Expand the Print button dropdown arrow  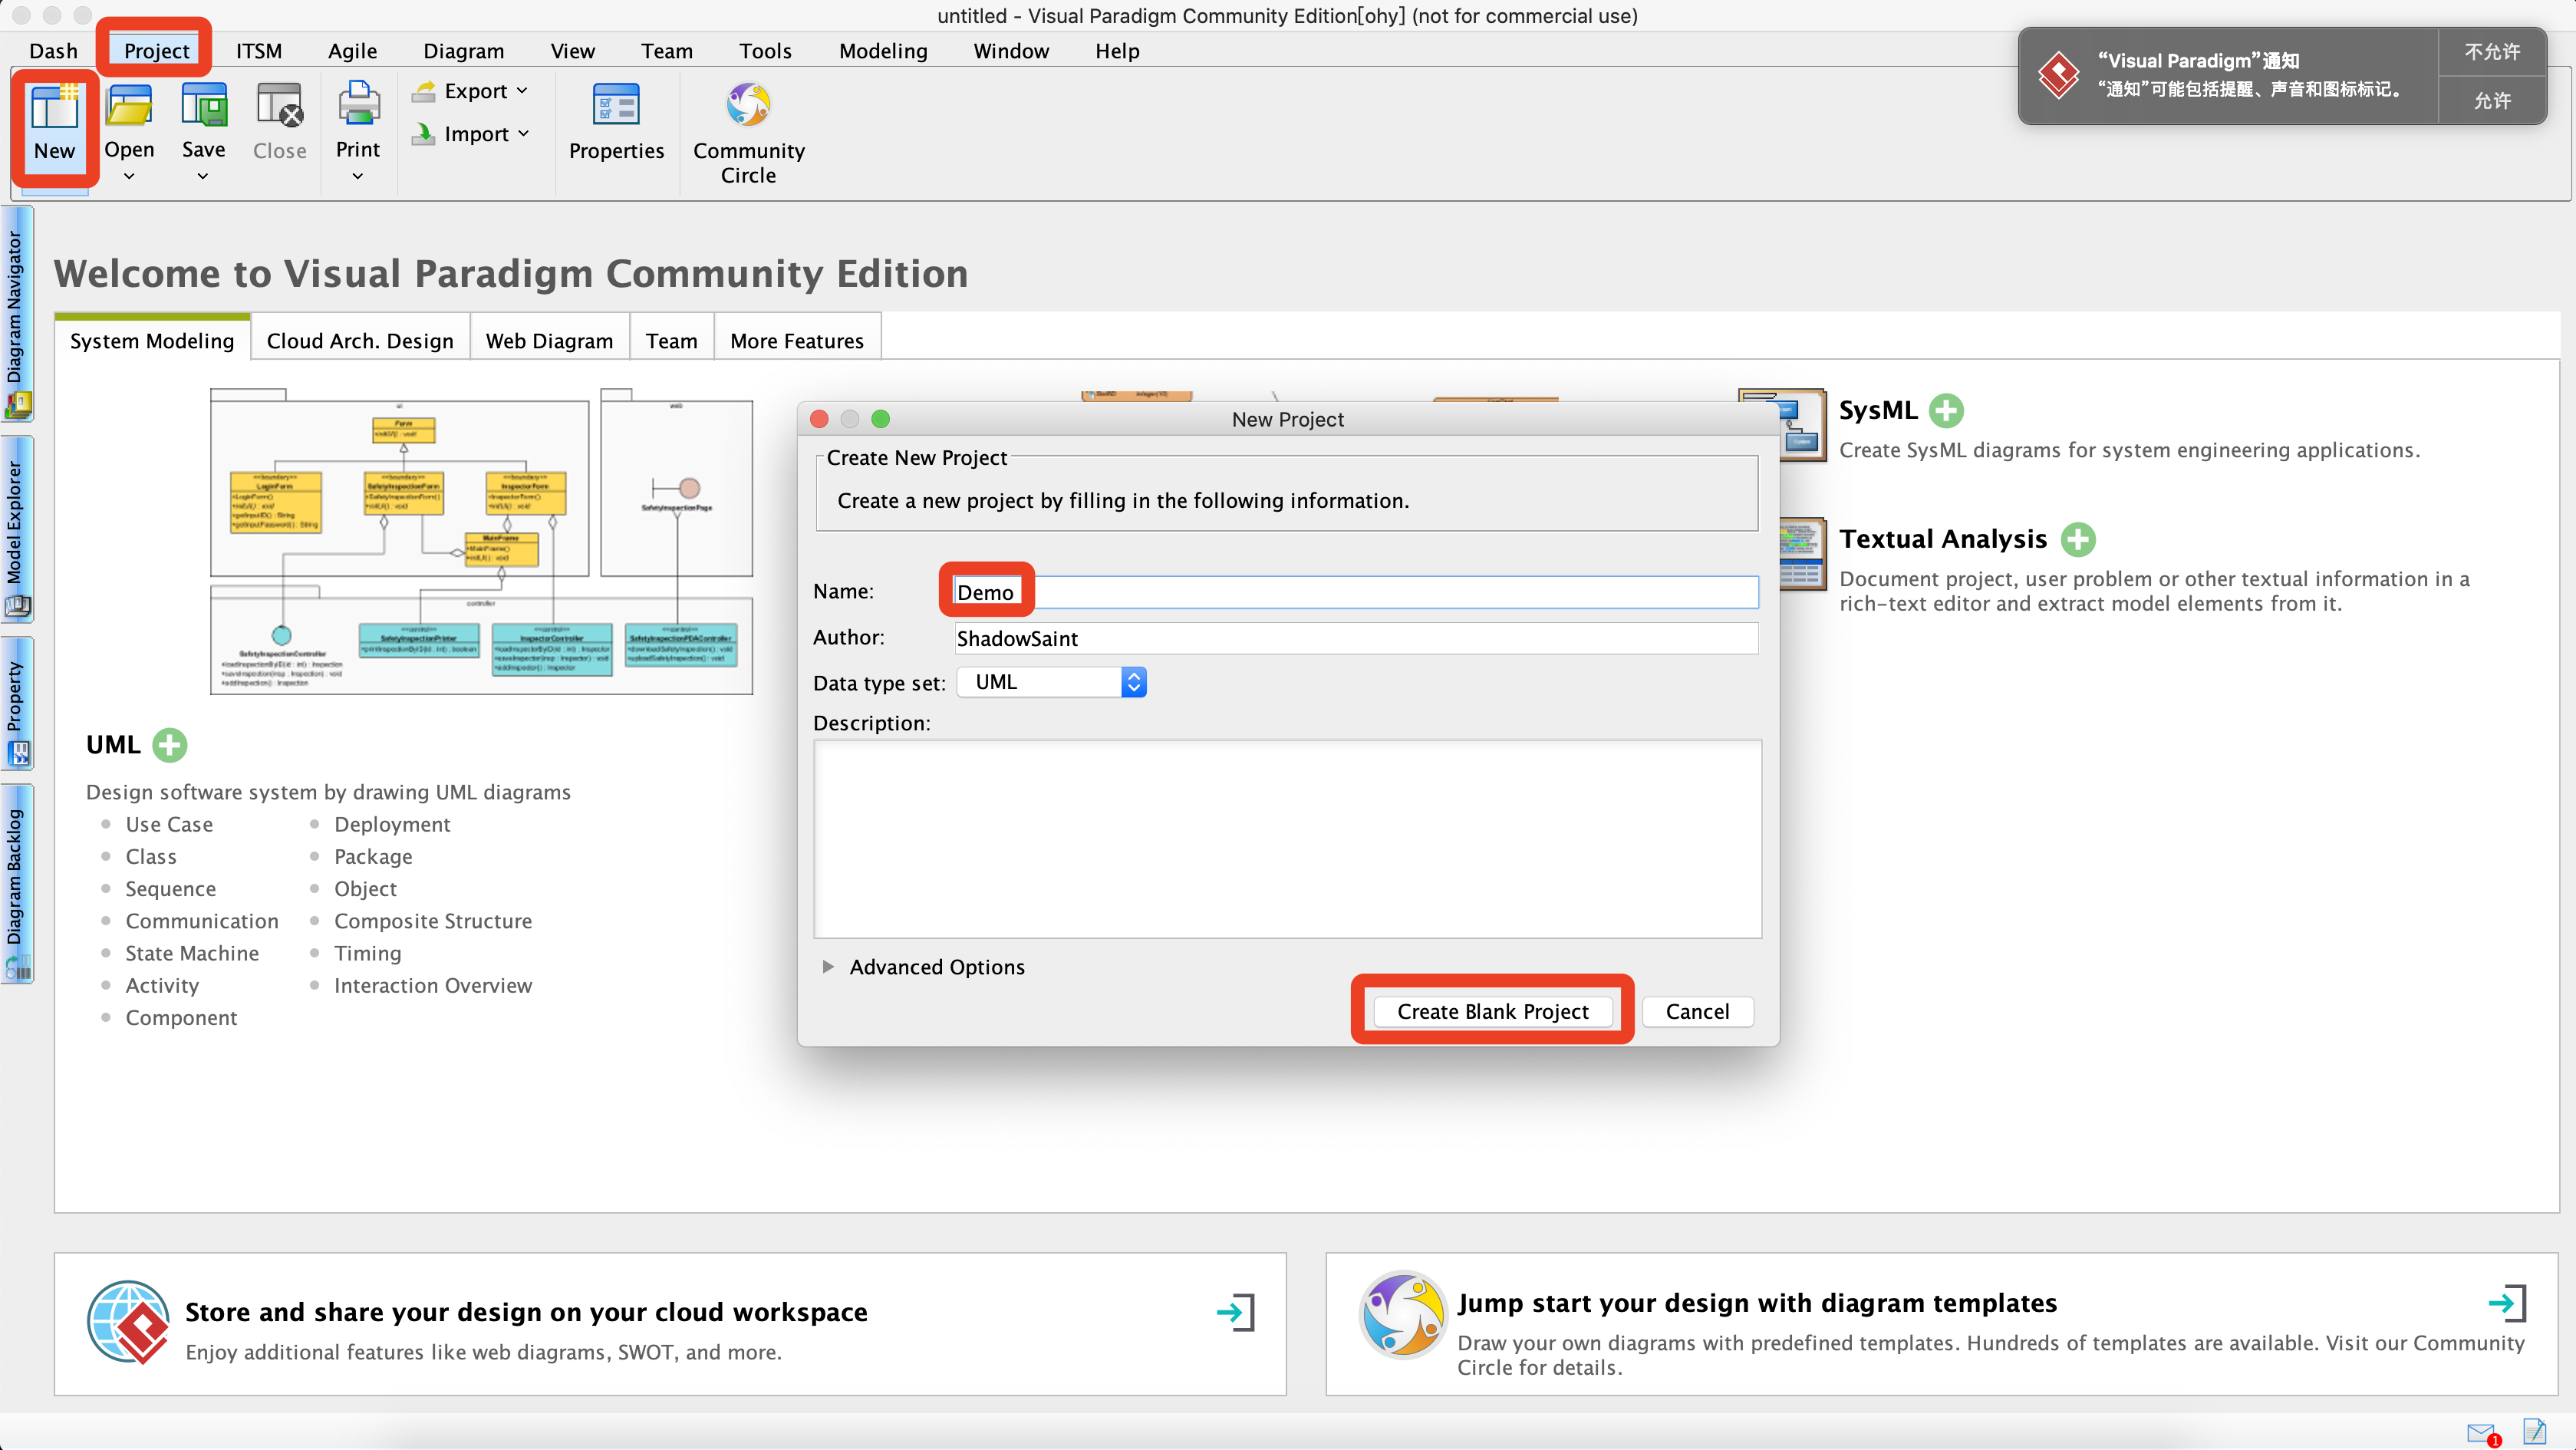pos(358,177)
